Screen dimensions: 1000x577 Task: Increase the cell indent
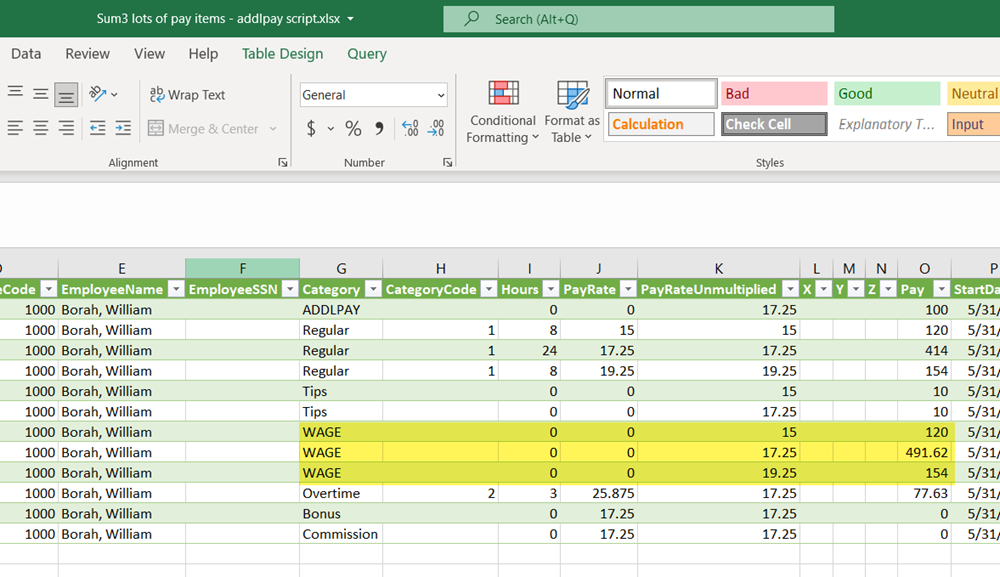pyautogui.click(x=123, y=128)
